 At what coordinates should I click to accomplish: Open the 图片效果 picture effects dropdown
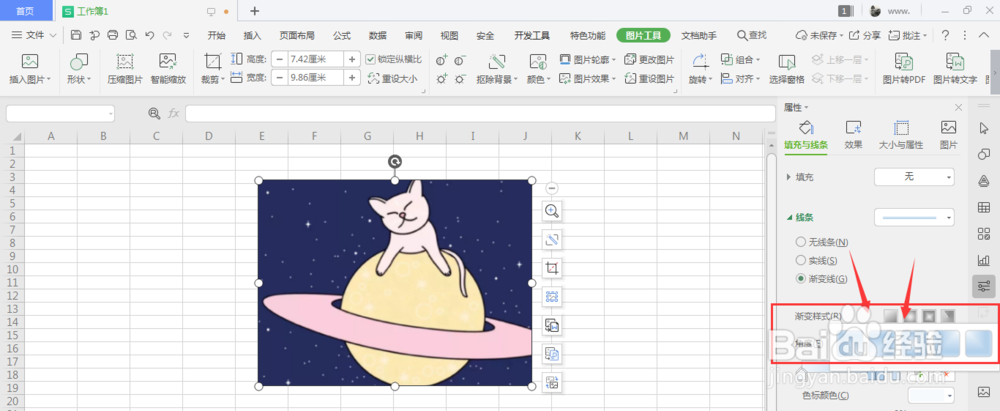(x=588, y=79)
